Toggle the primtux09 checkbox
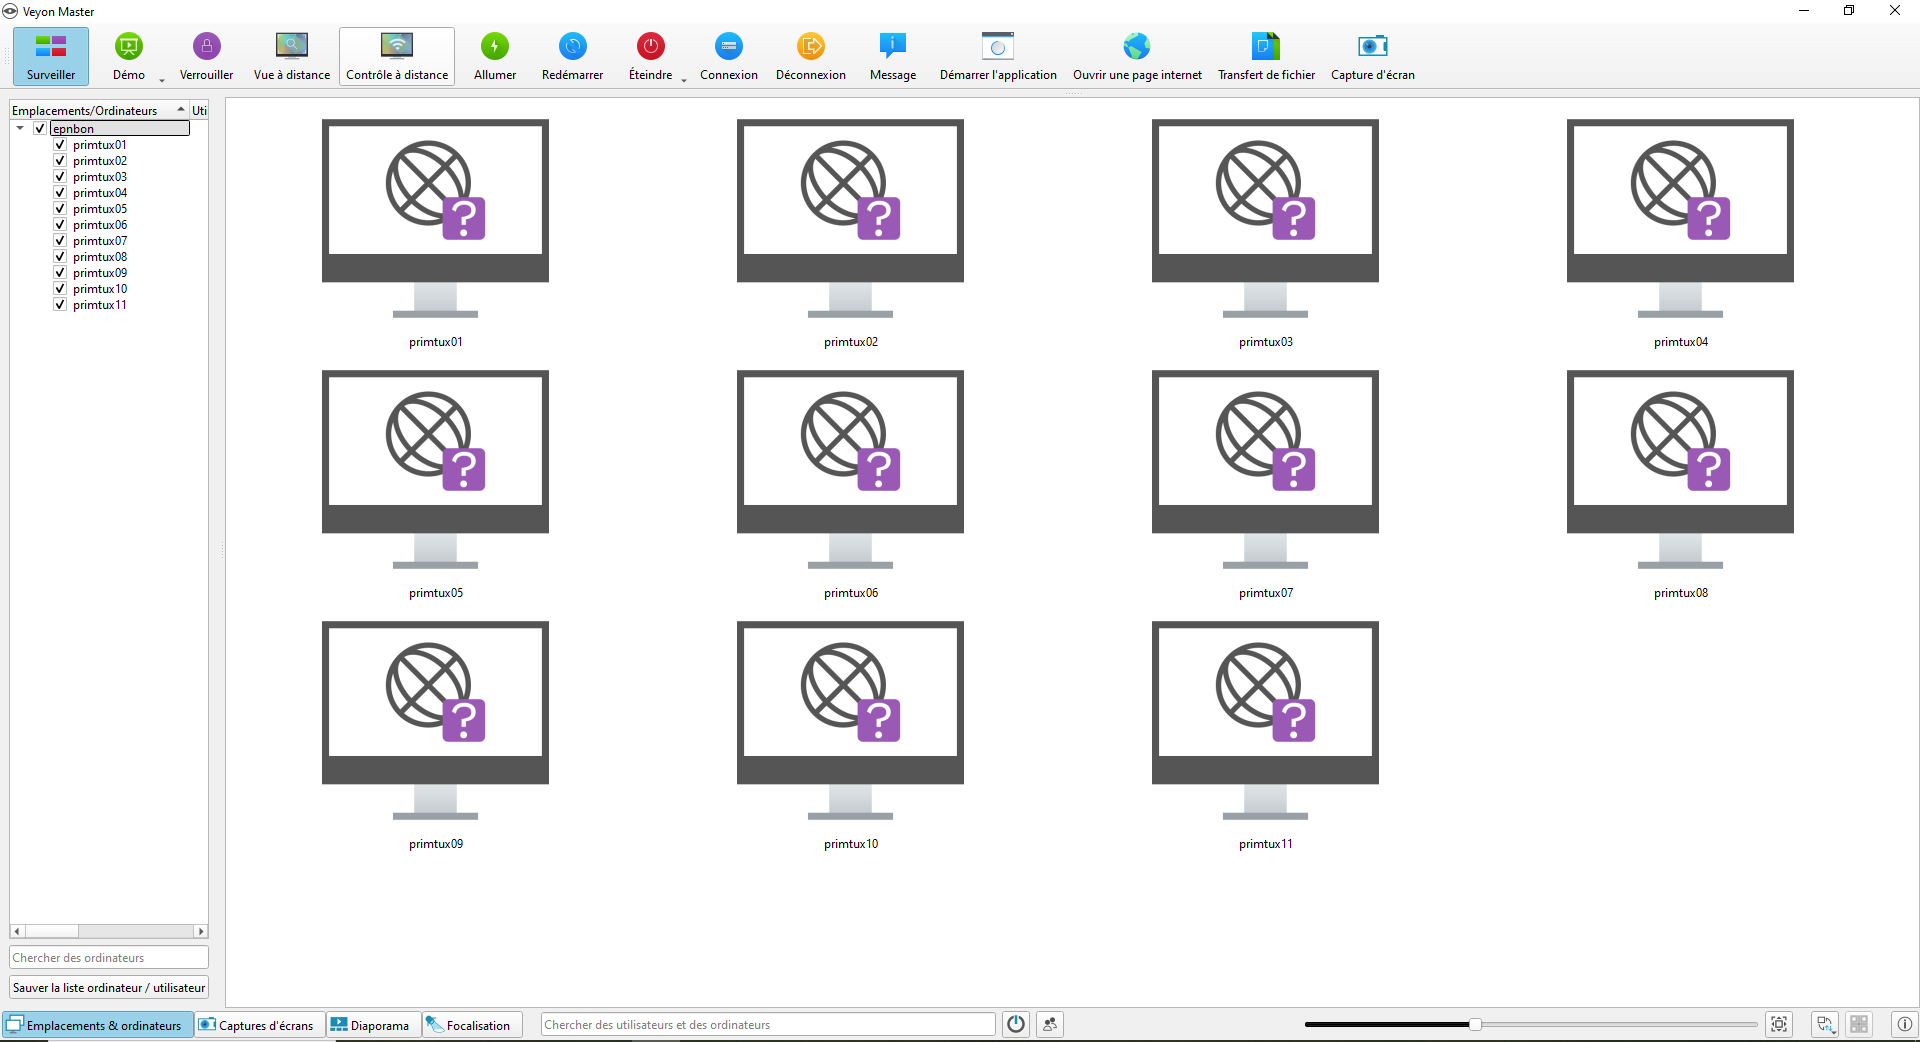Screen dimensions: 1920x1042 [60, 273]
